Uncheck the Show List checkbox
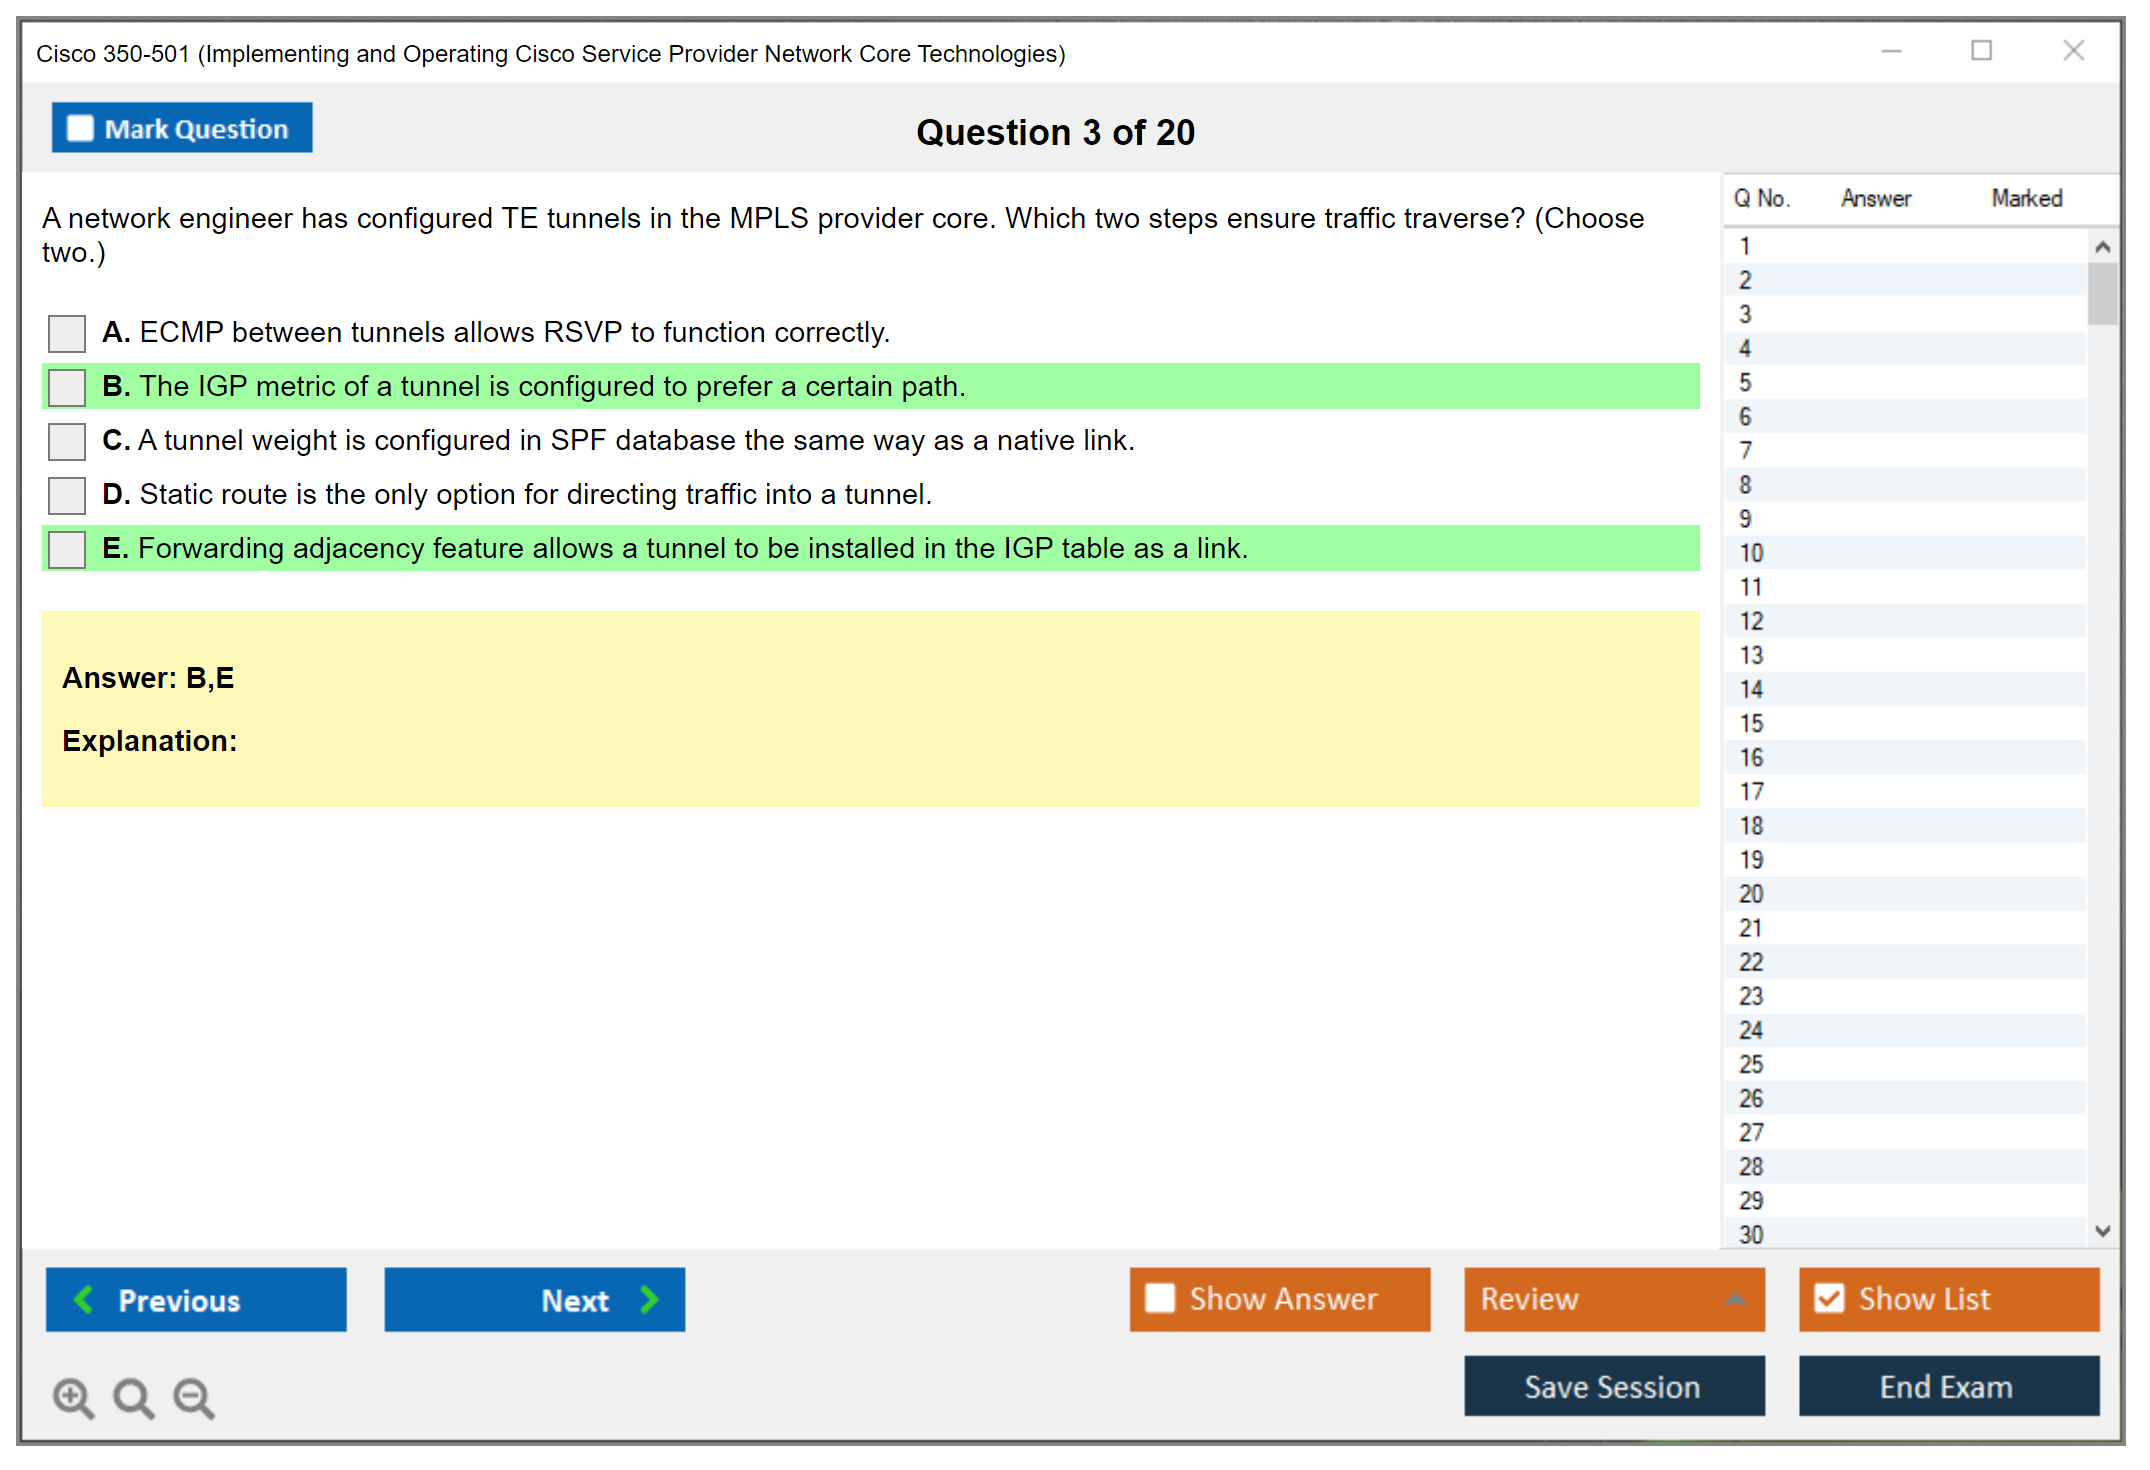The width and height of the screenshot is (2150, 1470). coord(1829,1298)
